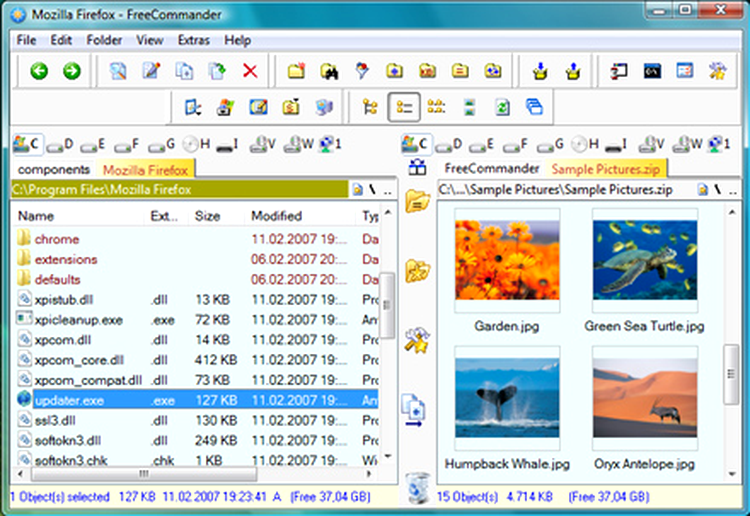
Task: Click the gift box icon in middle strip
Action: coord(418,167)
